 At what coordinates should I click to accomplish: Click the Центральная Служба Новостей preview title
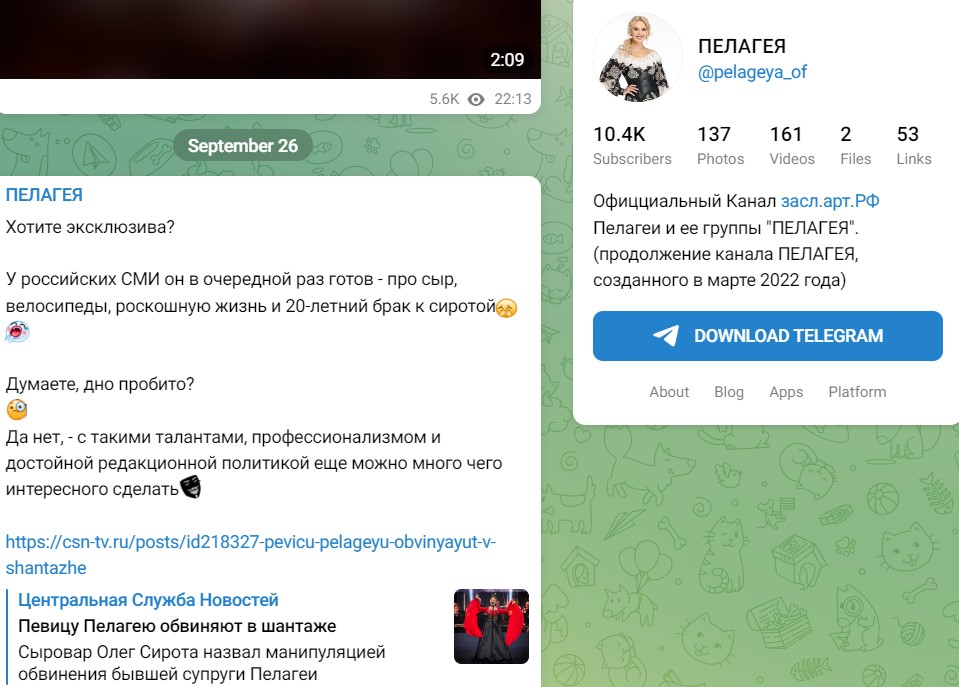pyautogui.click(x=148, y=600)
